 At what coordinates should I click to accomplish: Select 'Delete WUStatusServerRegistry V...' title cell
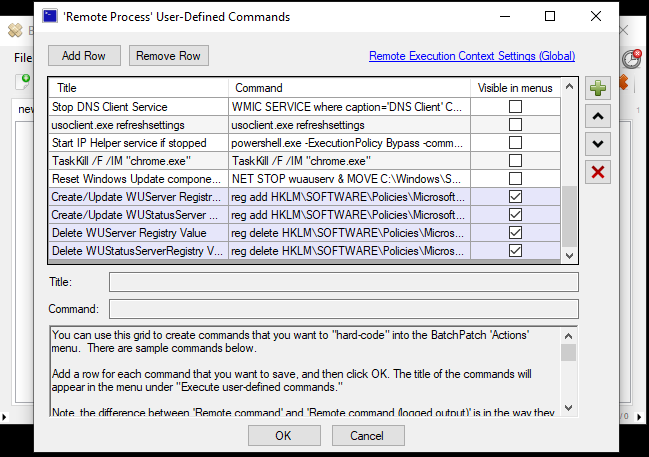(138, 251)
